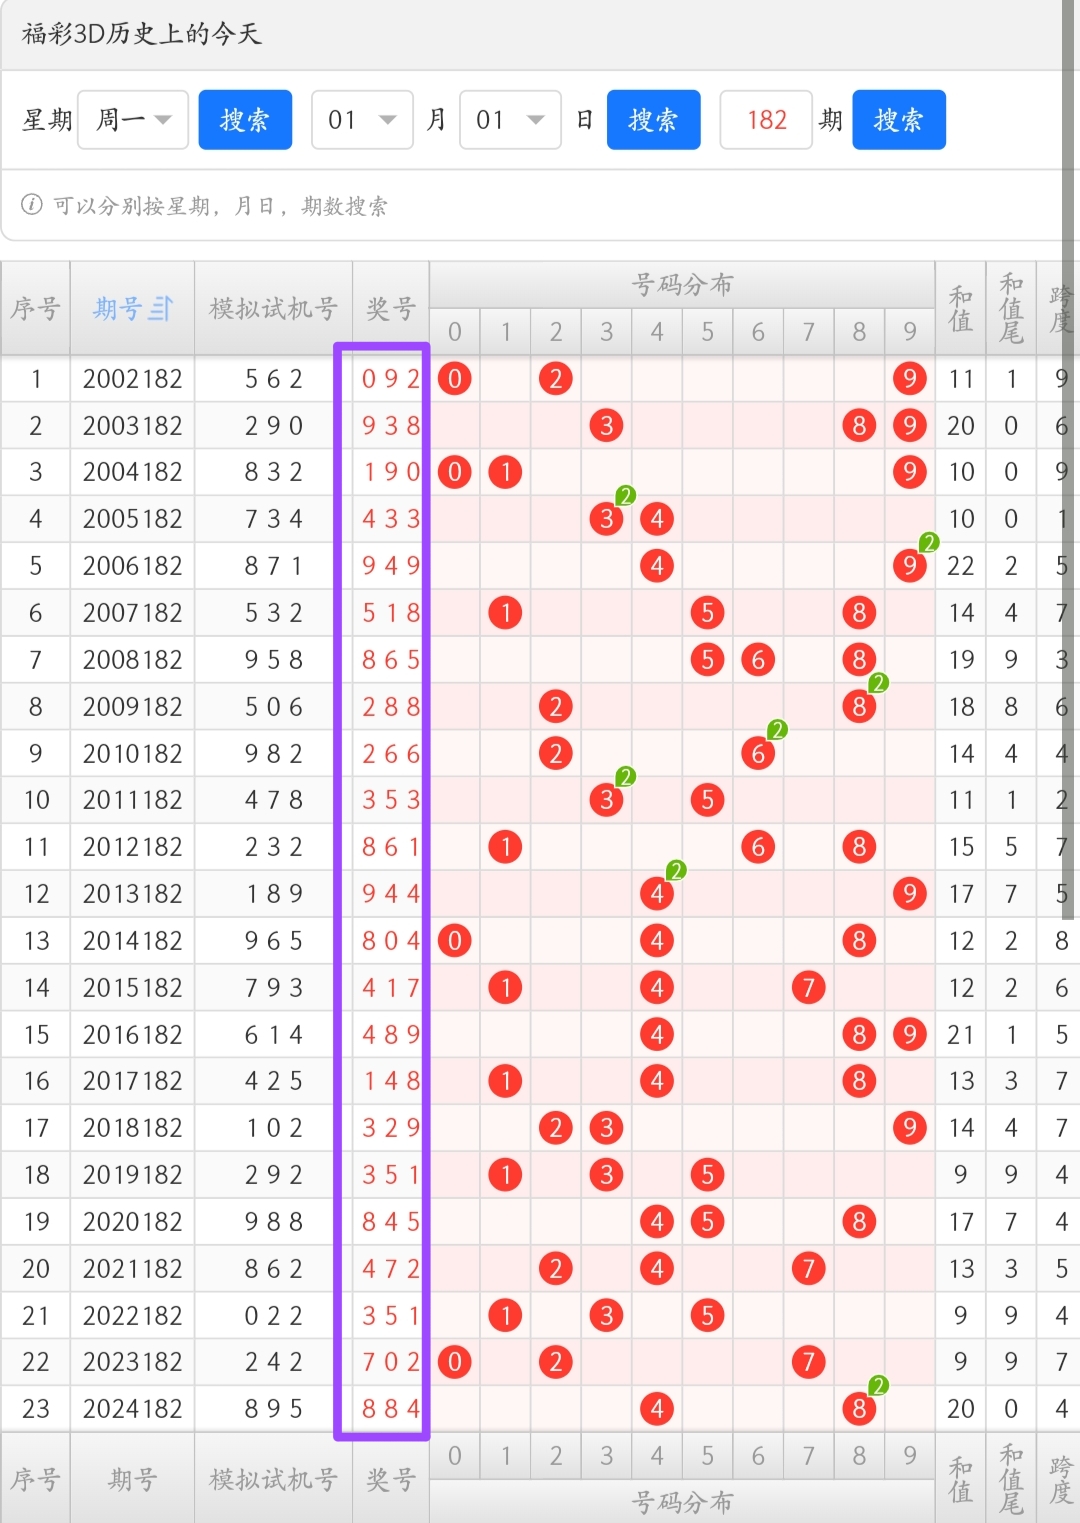Select the 182 issue number input field
Screen dimensions: 1080x1523
coord(766,119)
